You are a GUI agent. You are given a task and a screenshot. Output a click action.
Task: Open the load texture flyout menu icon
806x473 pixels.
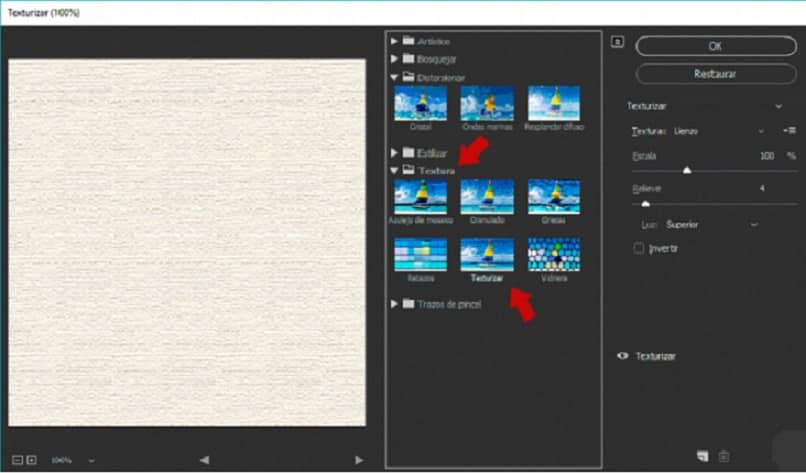(x=789, y=131)
